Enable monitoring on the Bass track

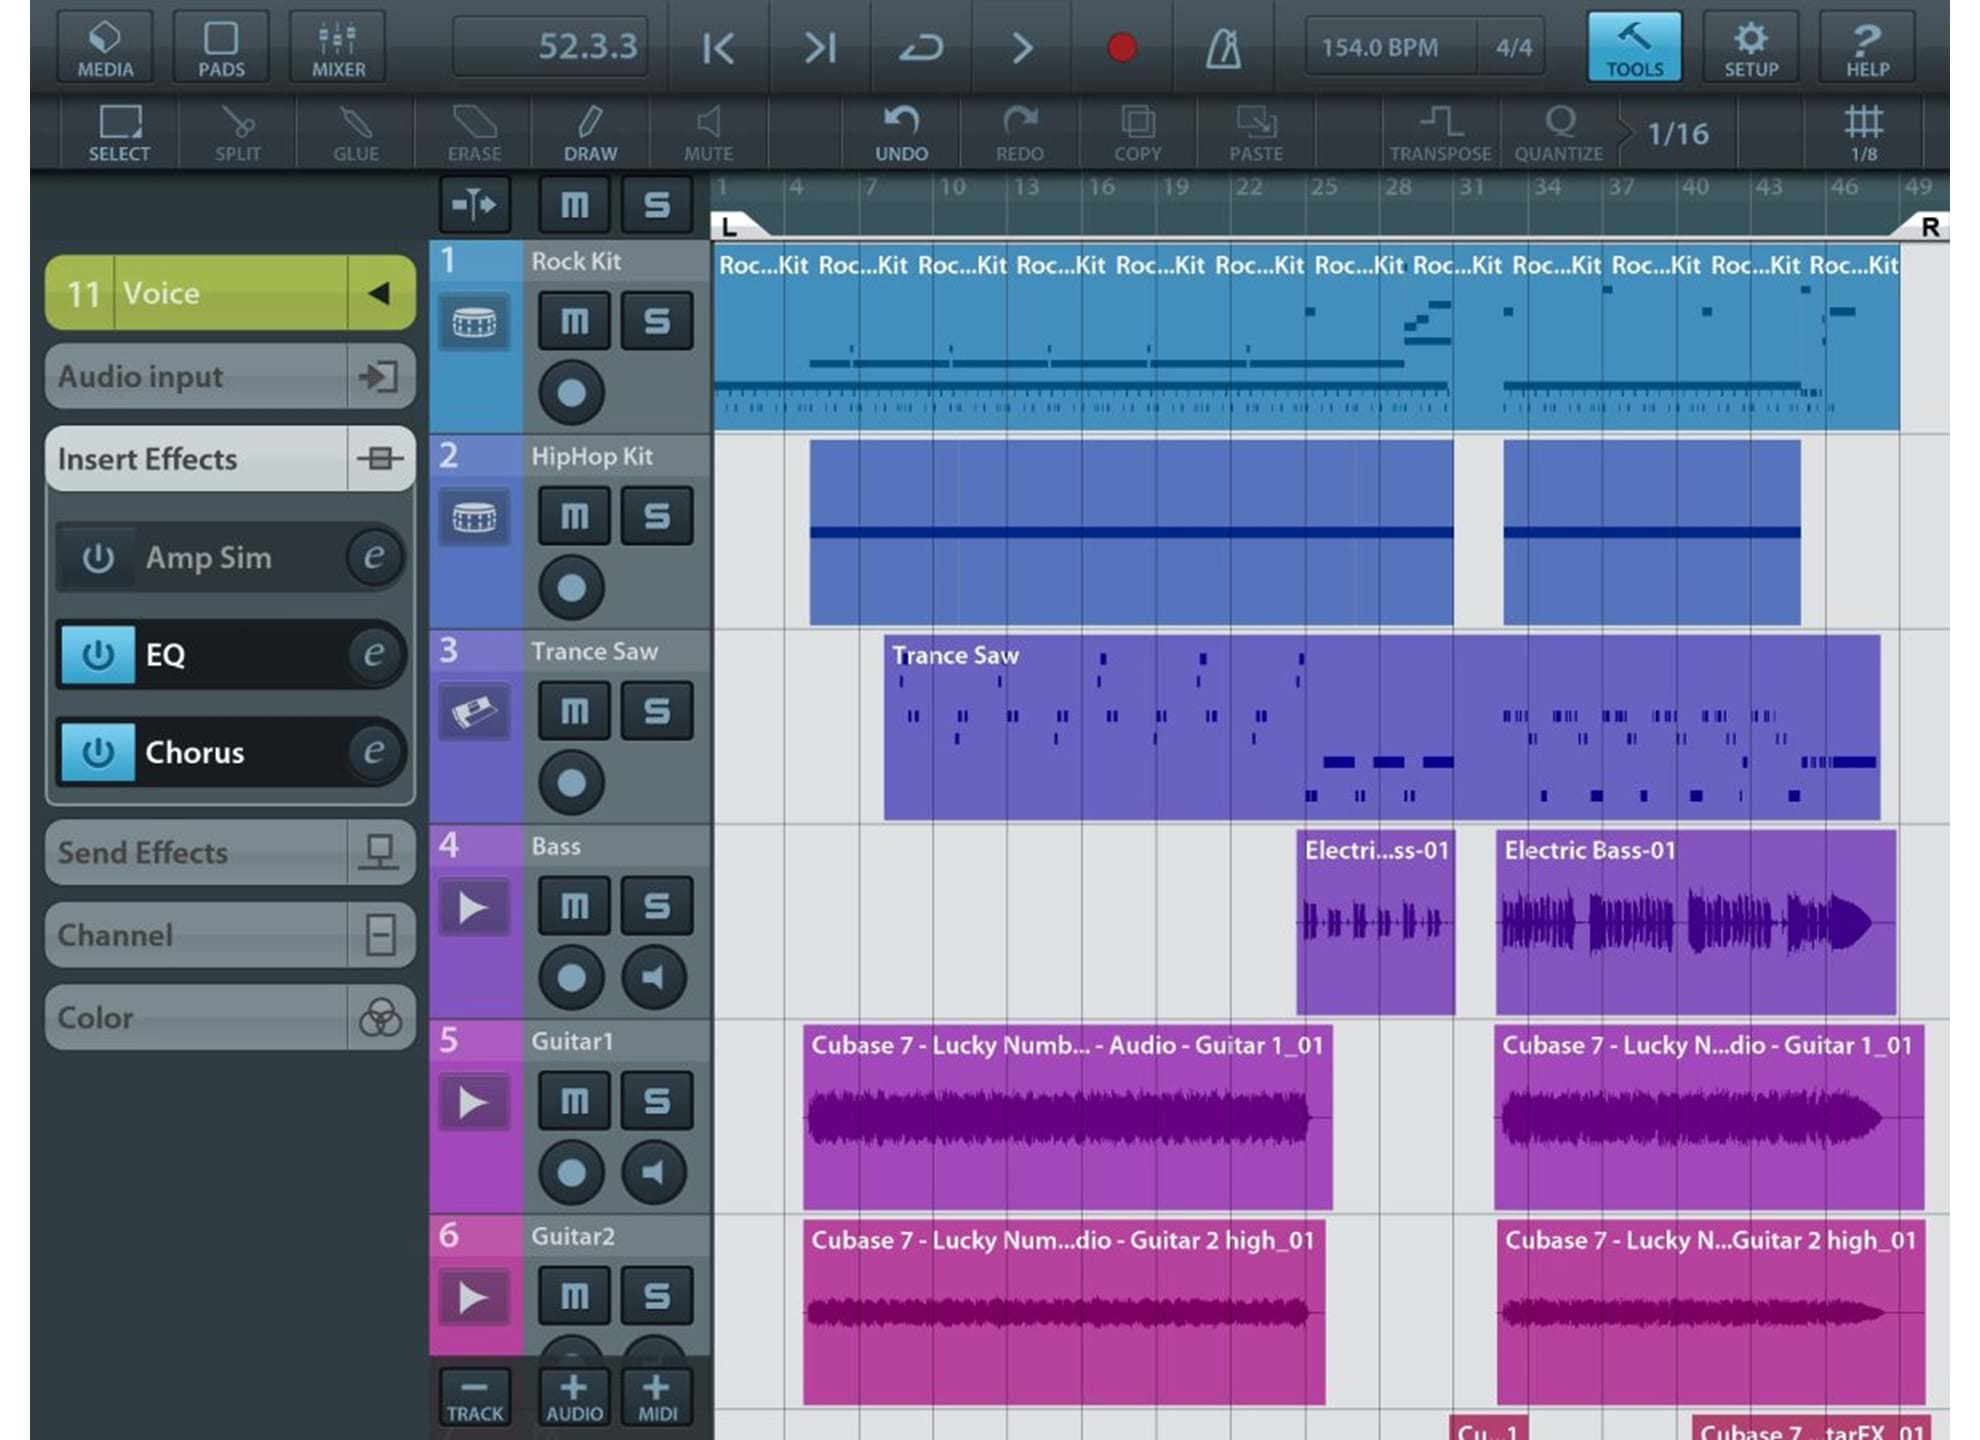coord(653,977)
